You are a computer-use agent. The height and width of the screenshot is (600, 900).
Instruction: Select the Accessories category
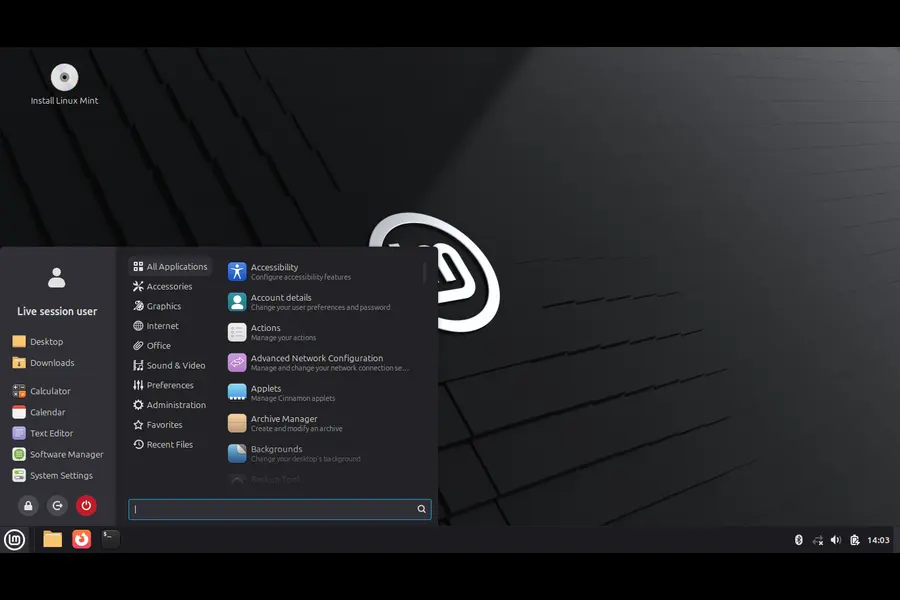[x=162, y=287]
